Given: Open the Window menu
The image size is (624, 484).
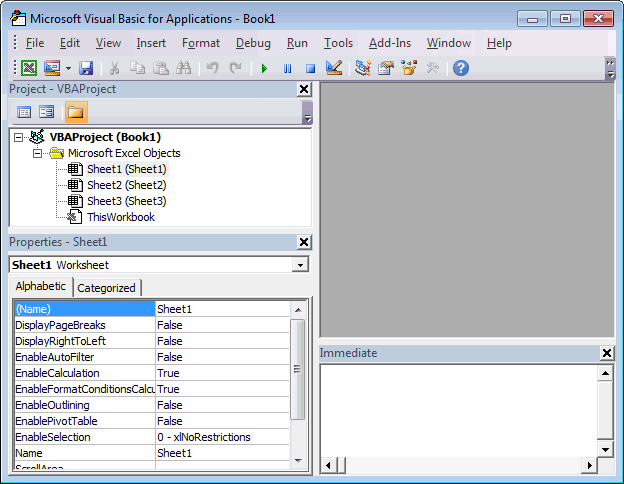Looking at the screenshot, I should click(449, 43).
